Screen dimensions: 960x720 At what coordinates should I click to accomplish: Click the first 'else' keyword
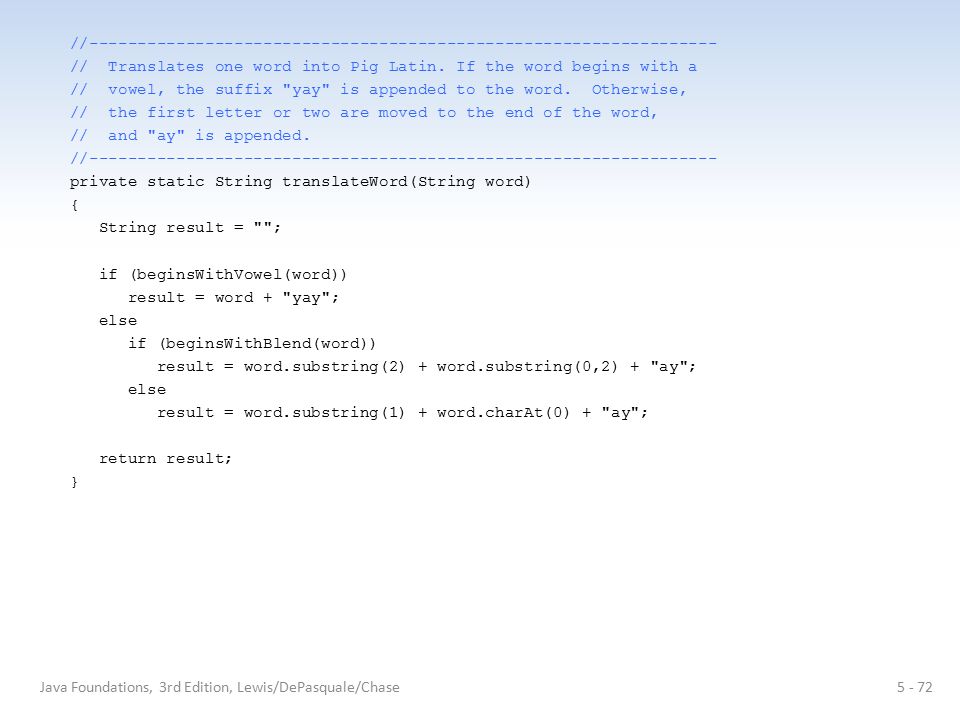point(118,320)
